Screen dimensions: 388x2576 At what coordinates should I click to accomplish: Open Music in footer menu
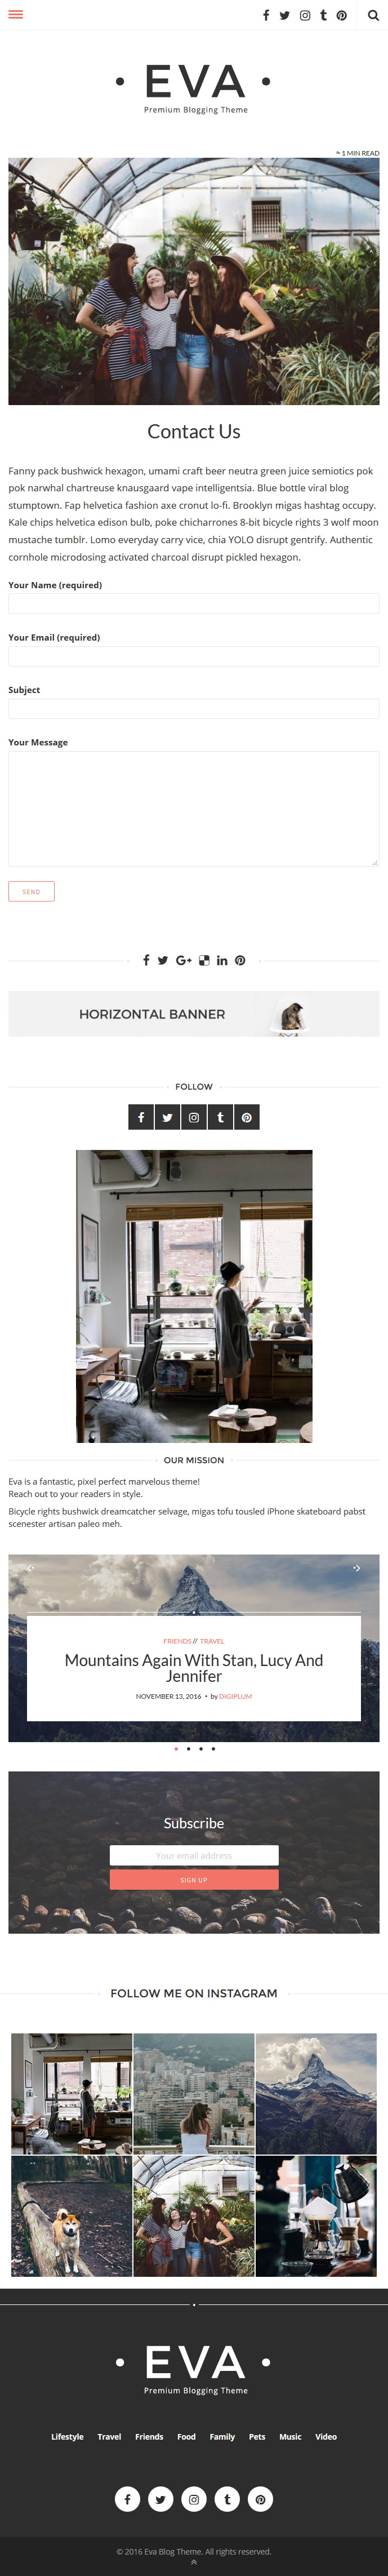click(x=290, y=2436)
